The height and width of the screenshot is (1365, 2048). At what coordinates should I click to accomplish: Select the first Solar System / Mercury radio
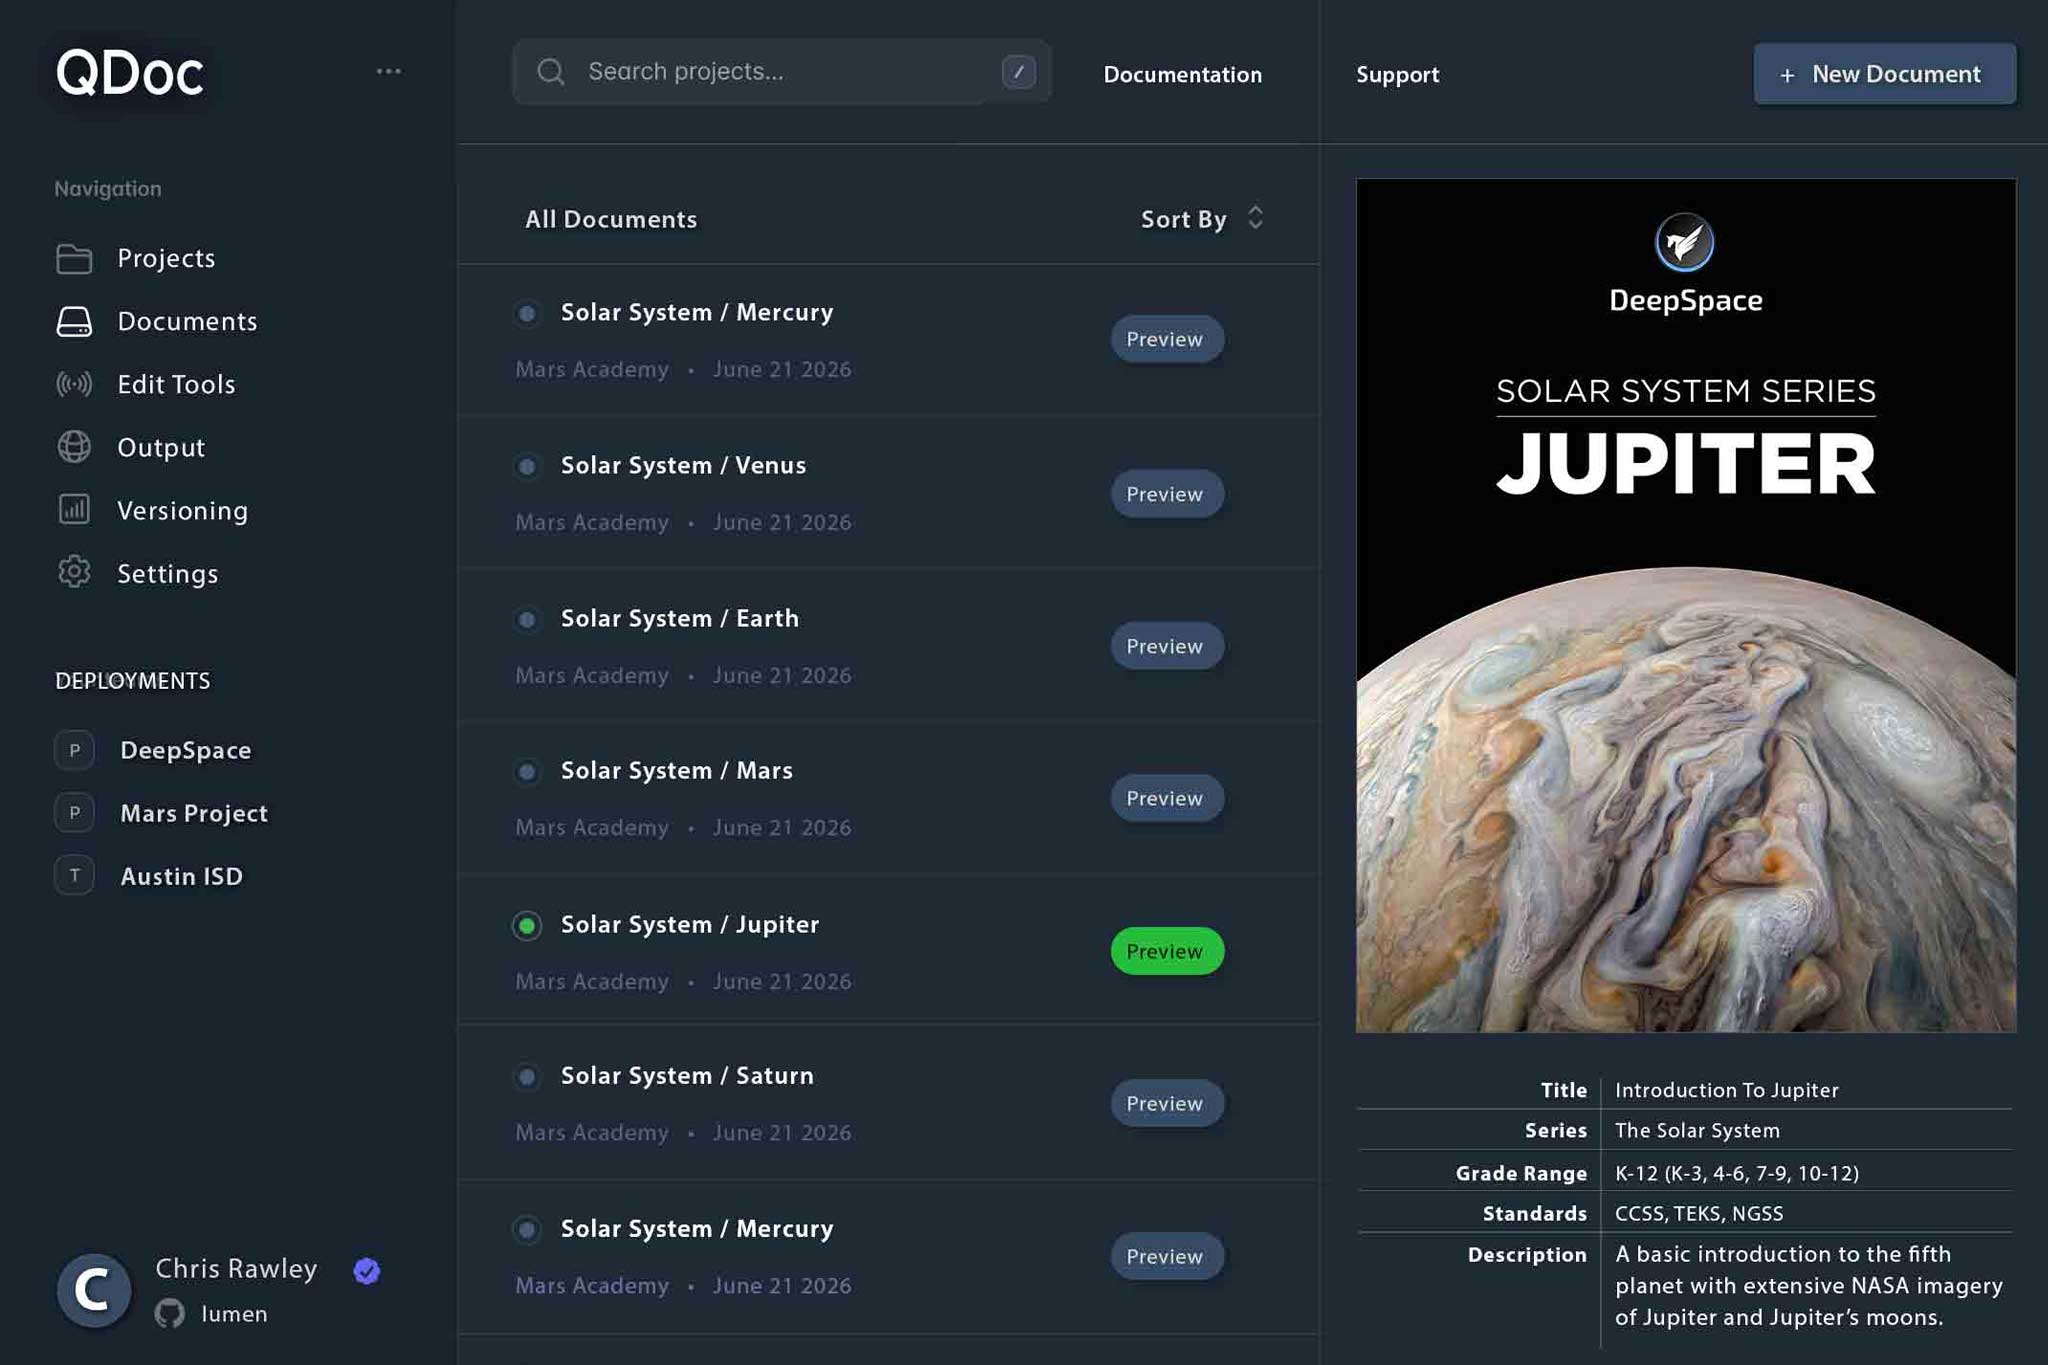pyautogui.click(x=527, y=314)
